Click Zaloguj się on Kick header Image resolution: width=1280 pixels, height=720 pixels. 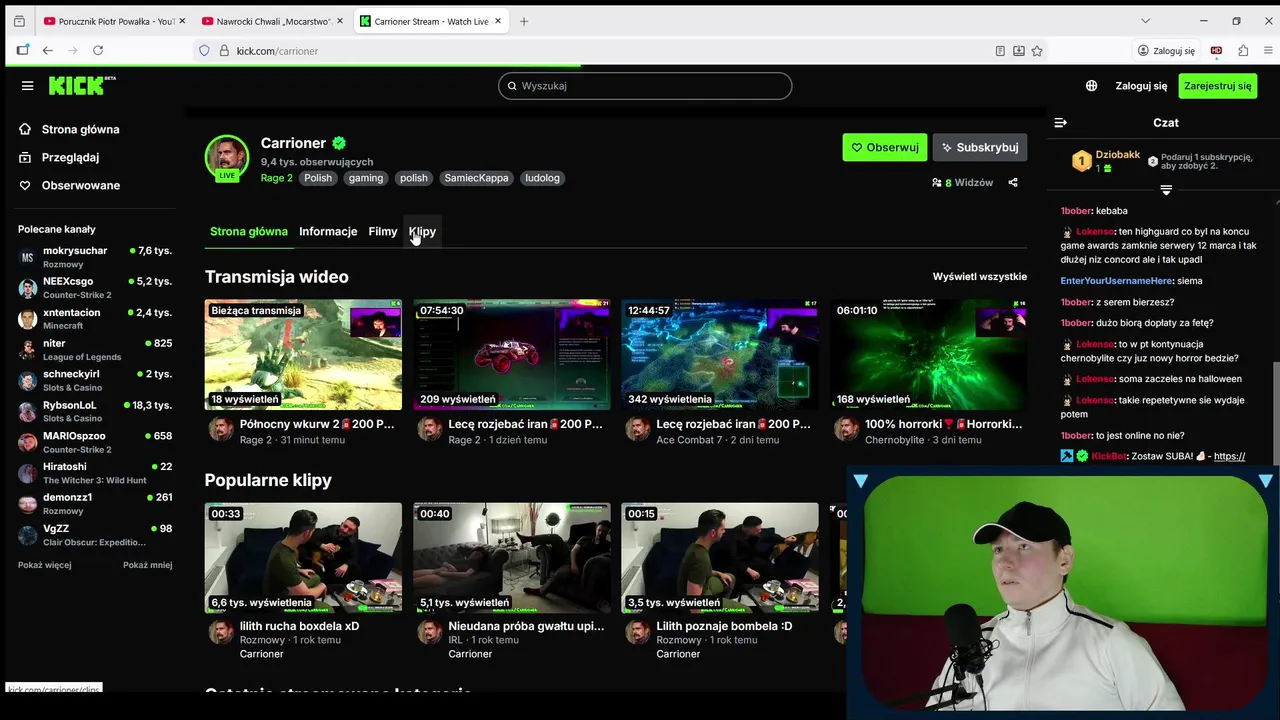pos(1141,86)
